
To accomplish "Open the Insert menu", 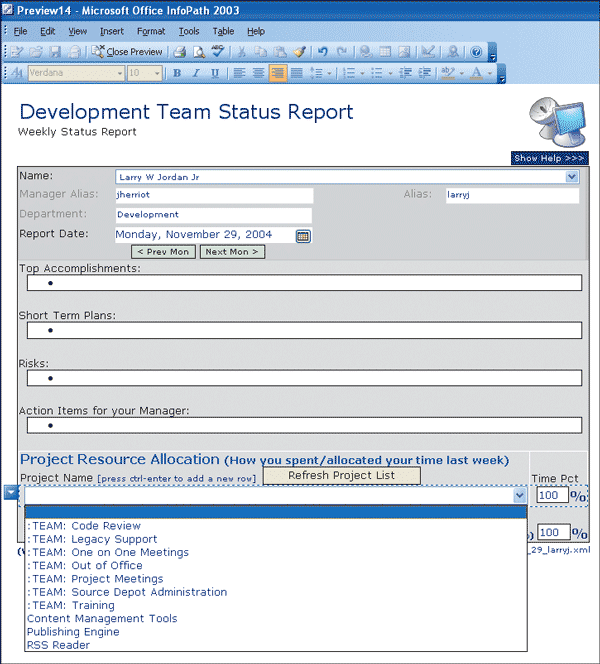I will click(x=112, y=31).
